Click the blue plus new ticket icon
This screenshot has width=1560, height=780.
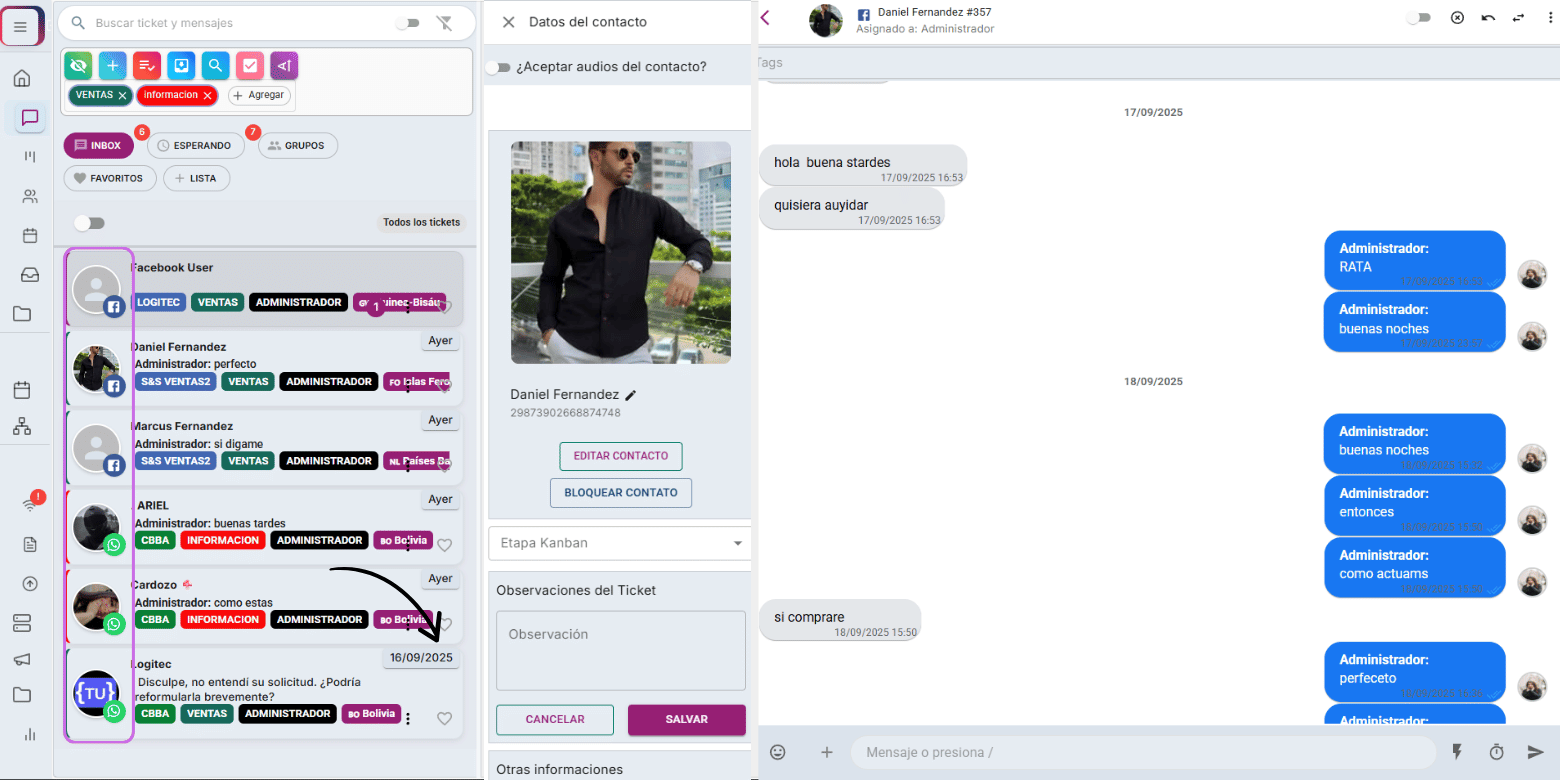tap(112, 66)
